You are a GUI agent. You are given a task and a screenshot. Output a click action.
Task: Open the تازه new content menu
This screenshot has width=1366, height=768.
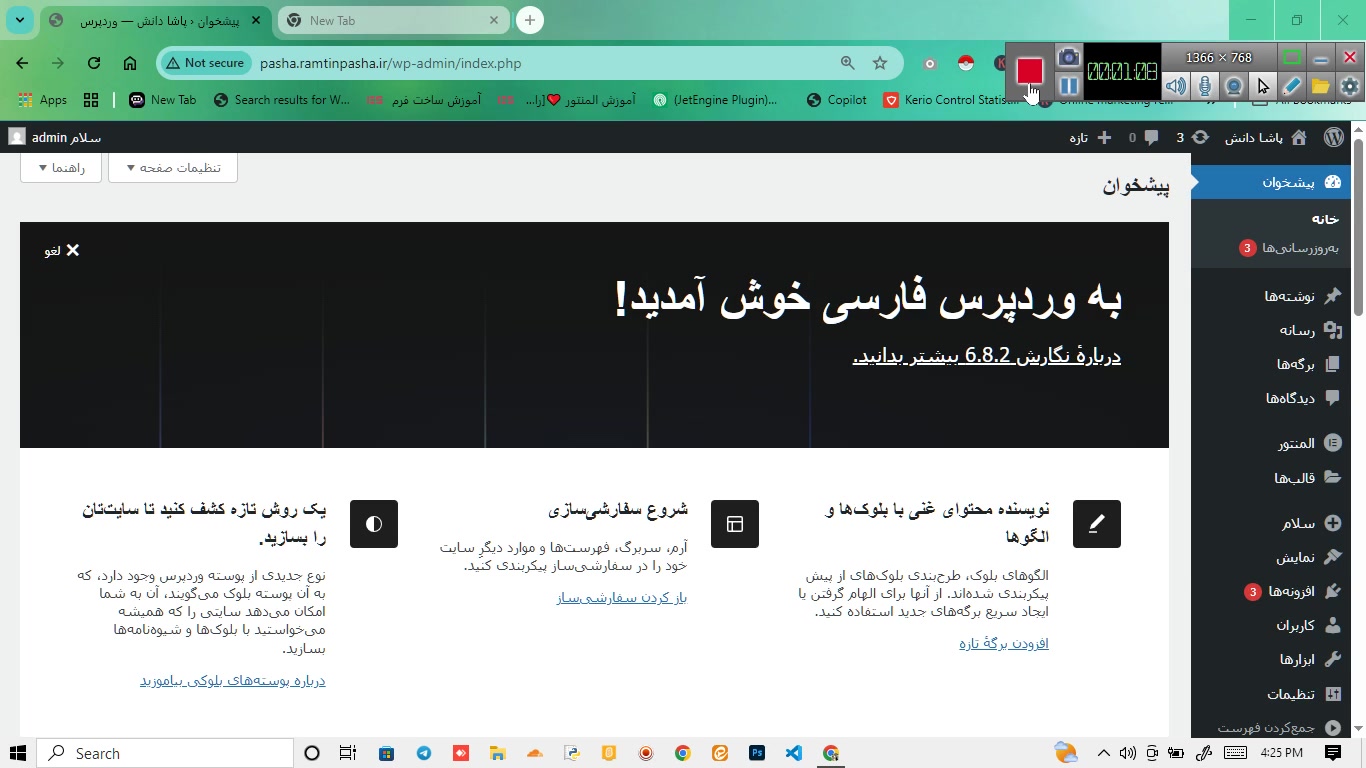click(x=1090, y=137)
